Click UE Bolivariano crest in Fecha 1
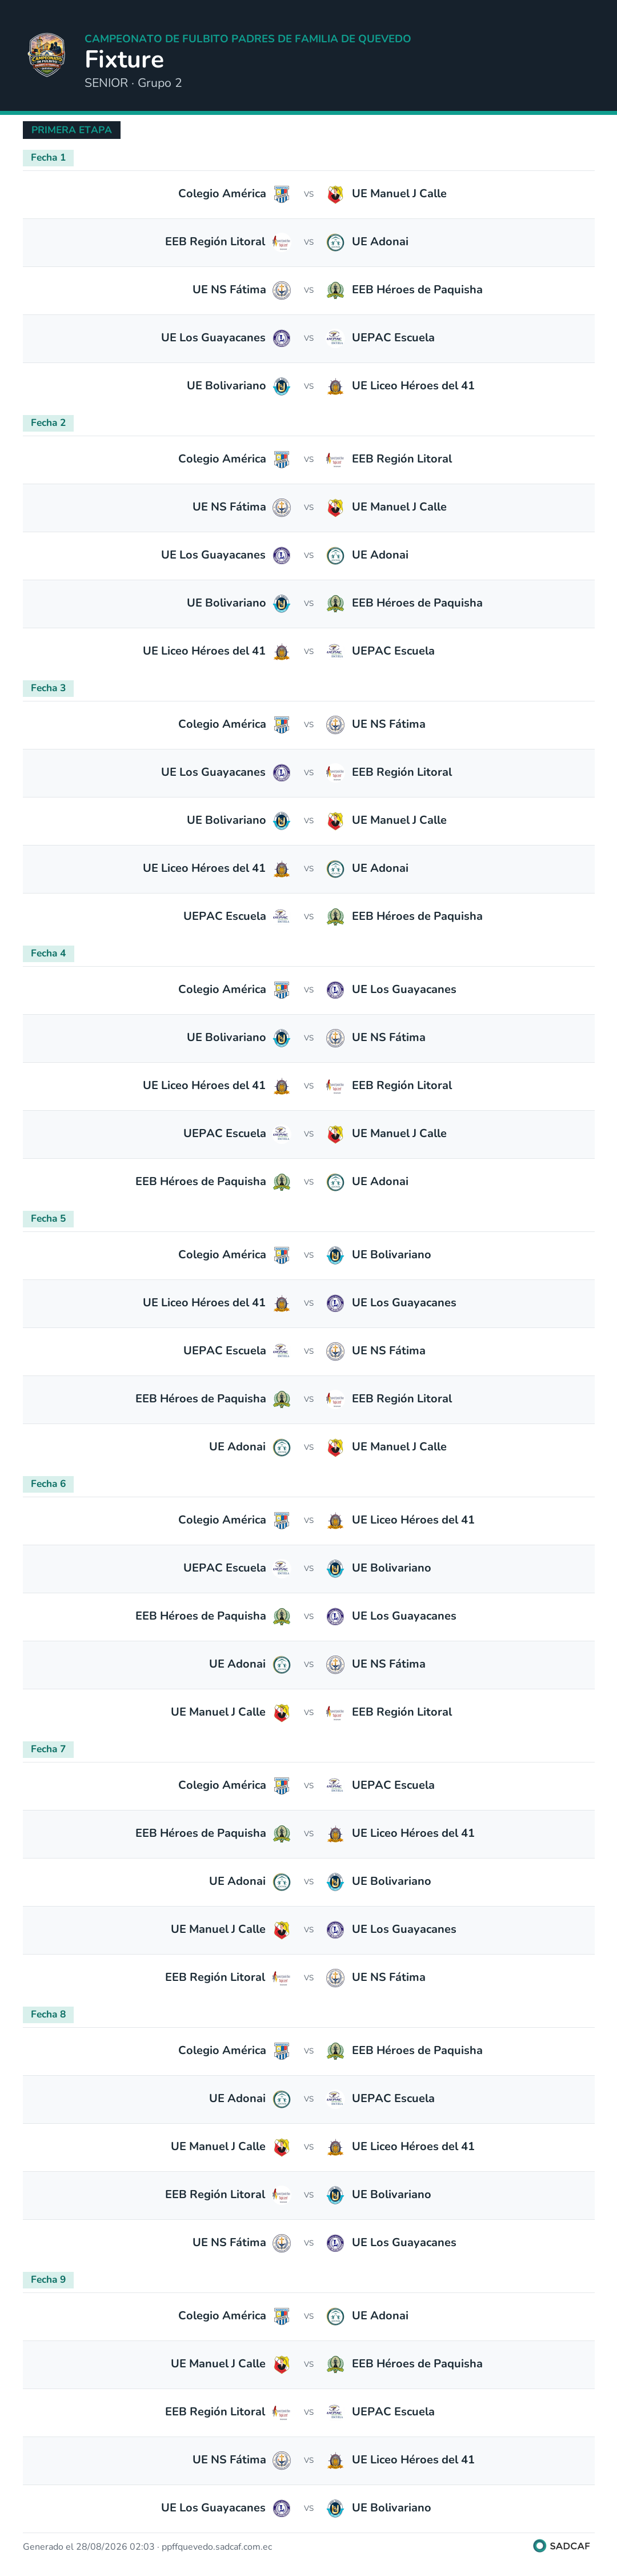The image size is (617, 2576). [x=282, y=386]
